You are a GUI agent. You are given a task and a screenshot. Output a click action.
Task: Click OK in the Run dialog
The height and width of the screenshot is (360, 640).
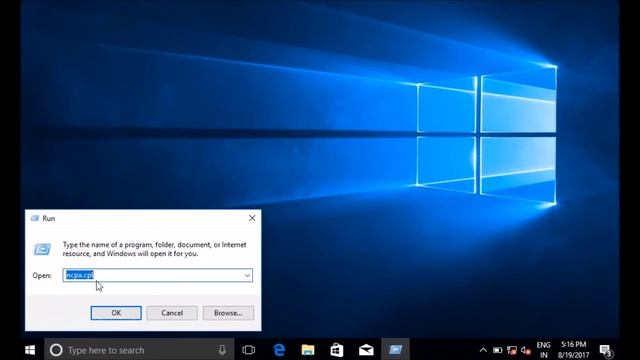tap(116, 313)
